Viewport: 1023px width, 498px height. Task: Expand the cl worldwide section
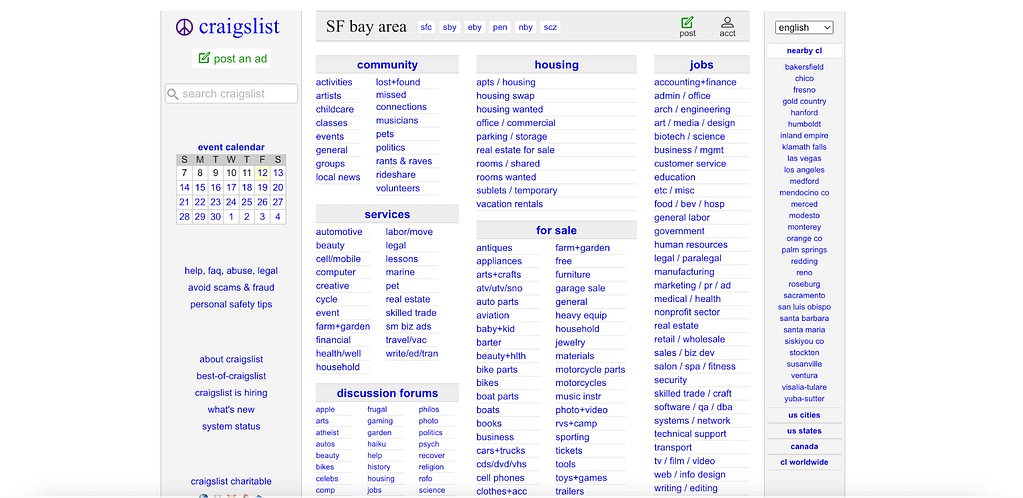(x=804, y=462)
